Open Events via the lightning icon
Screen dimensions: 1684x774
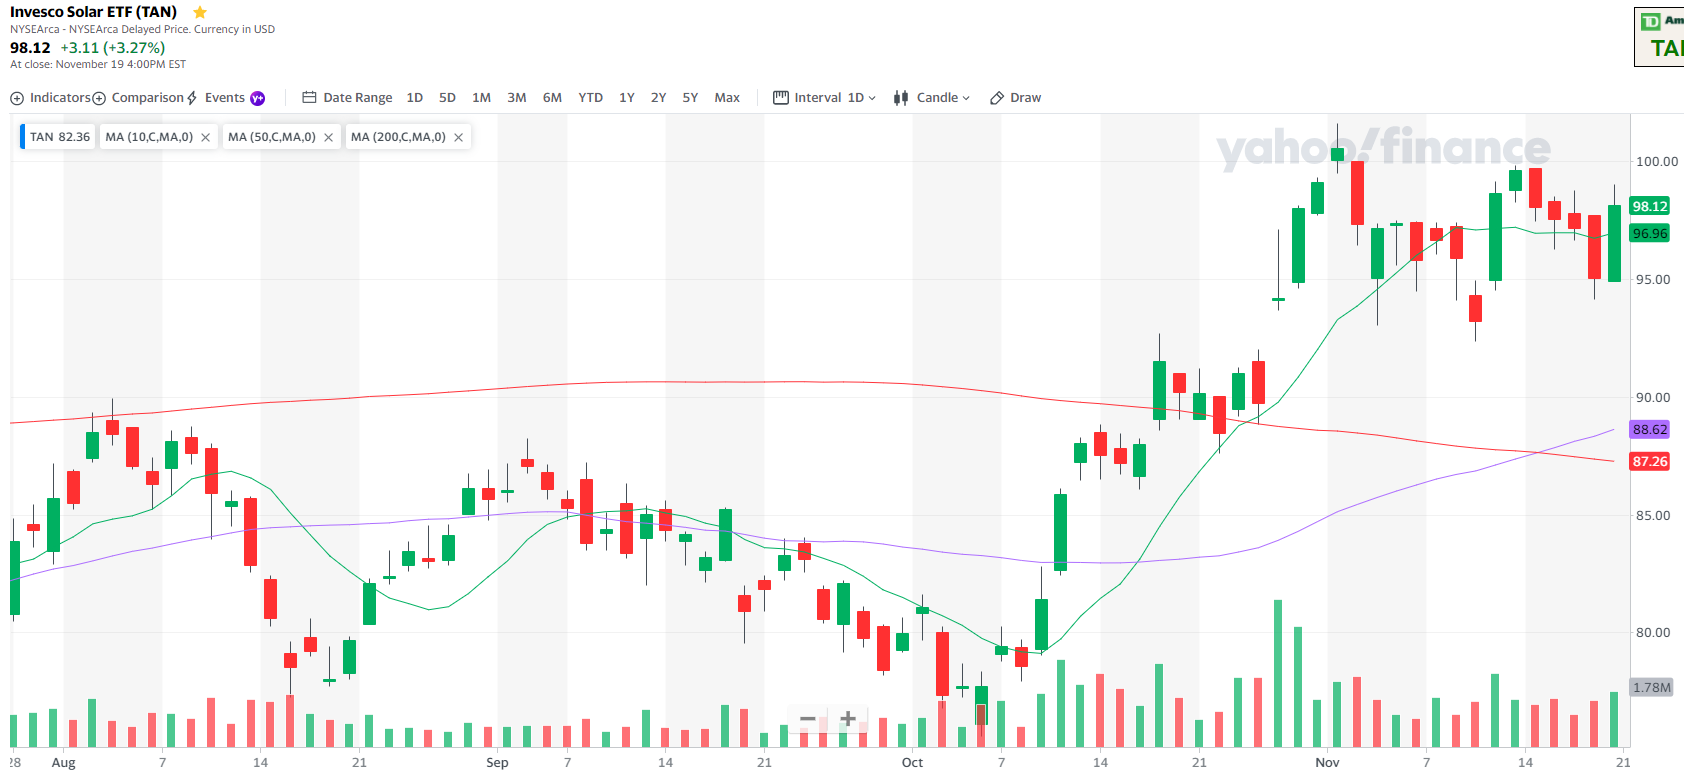tap(192, 98)
